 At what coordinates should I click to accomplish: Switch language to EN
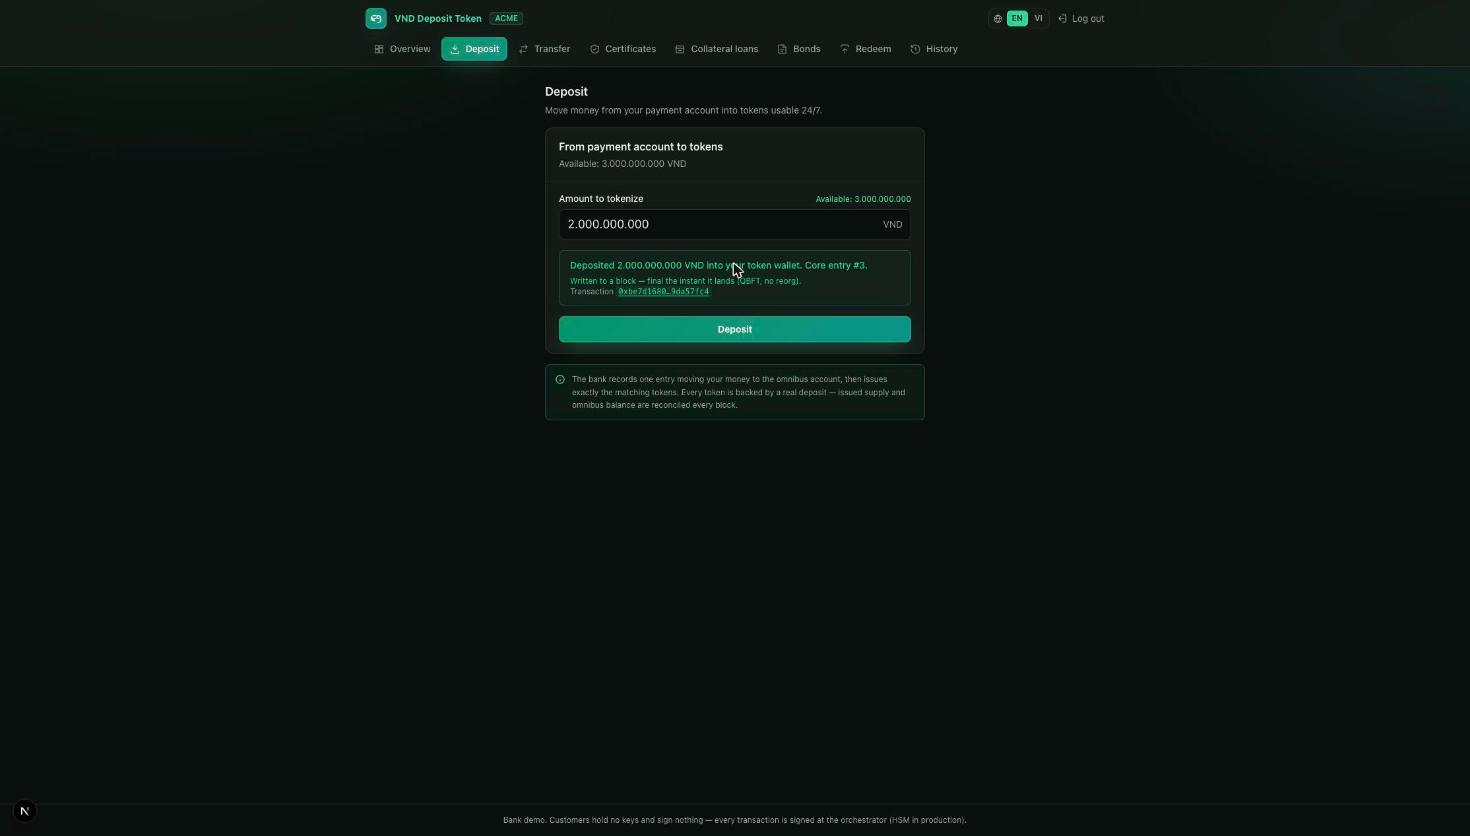pos(1017,18)
